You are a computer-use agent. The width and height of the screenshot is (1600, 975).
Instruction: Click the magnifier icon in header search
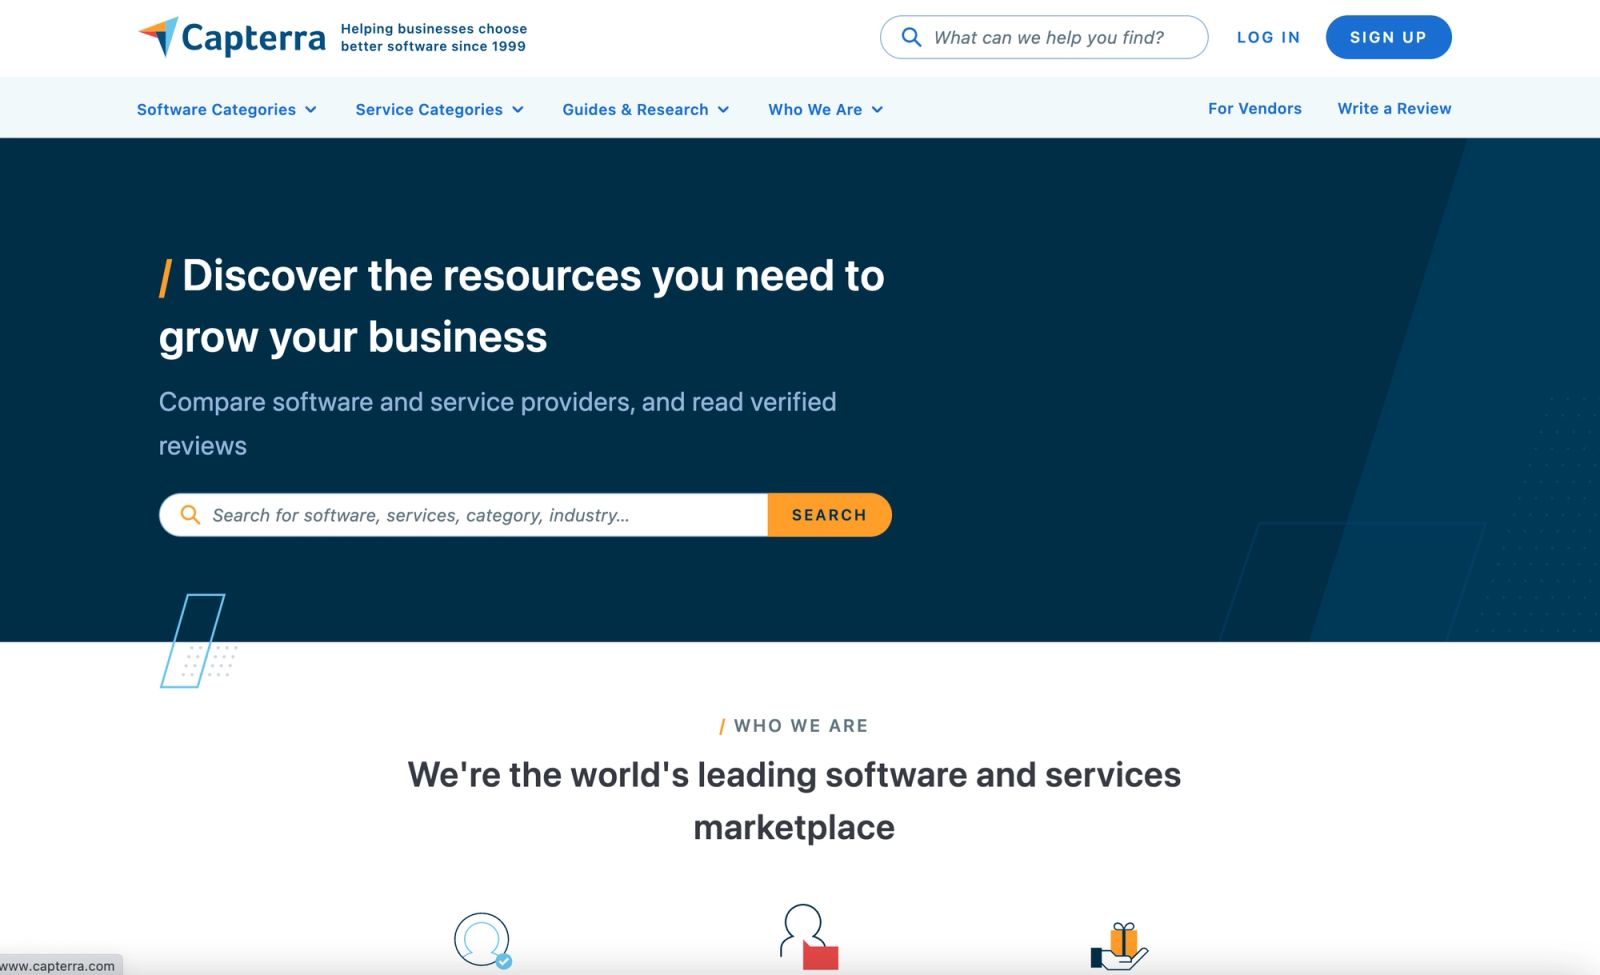point(911,37)
